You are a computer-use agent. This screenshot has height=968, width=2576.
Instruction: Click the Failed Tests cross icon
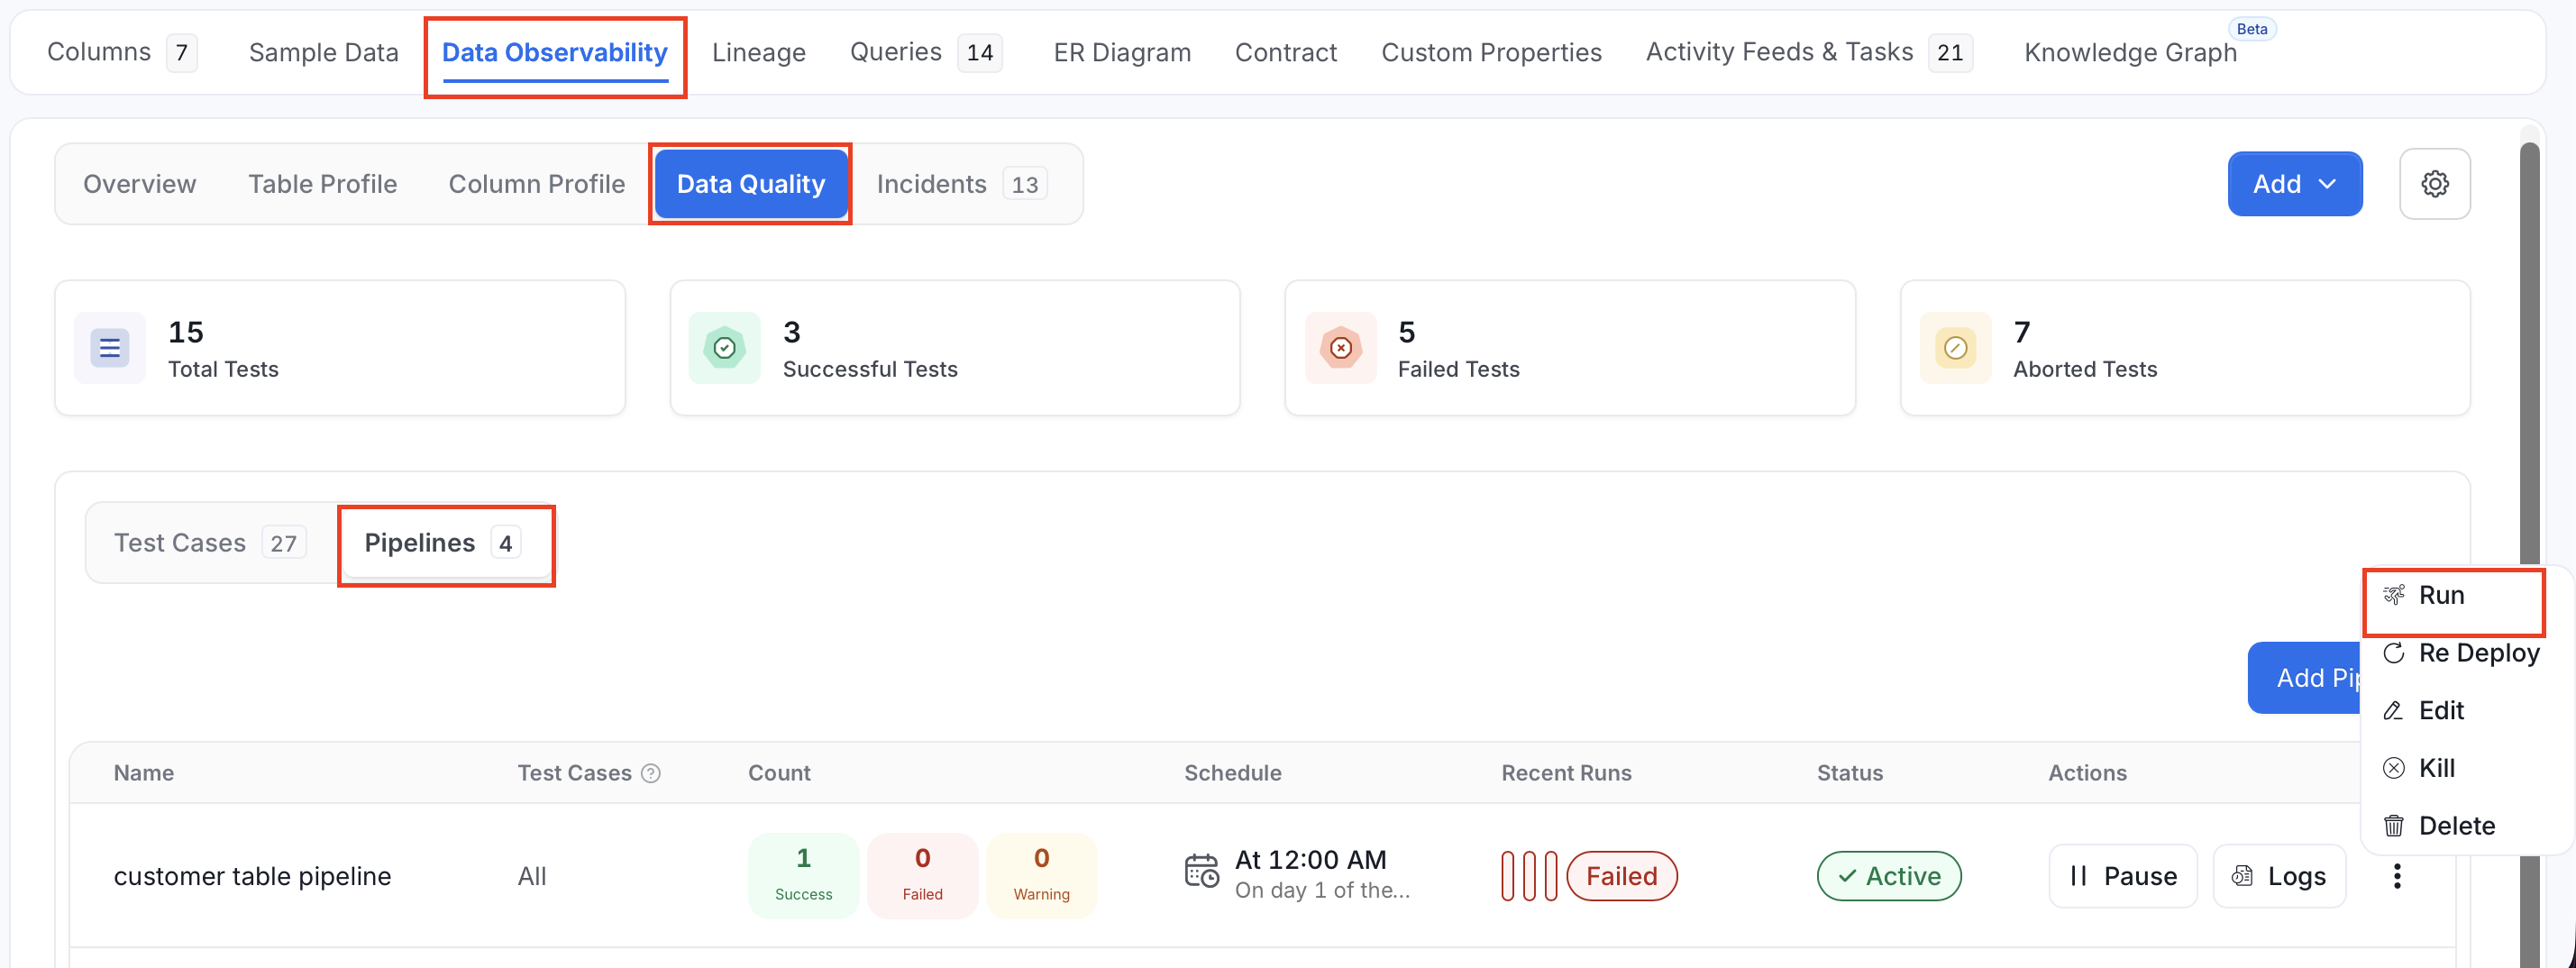pos(1341,348)
